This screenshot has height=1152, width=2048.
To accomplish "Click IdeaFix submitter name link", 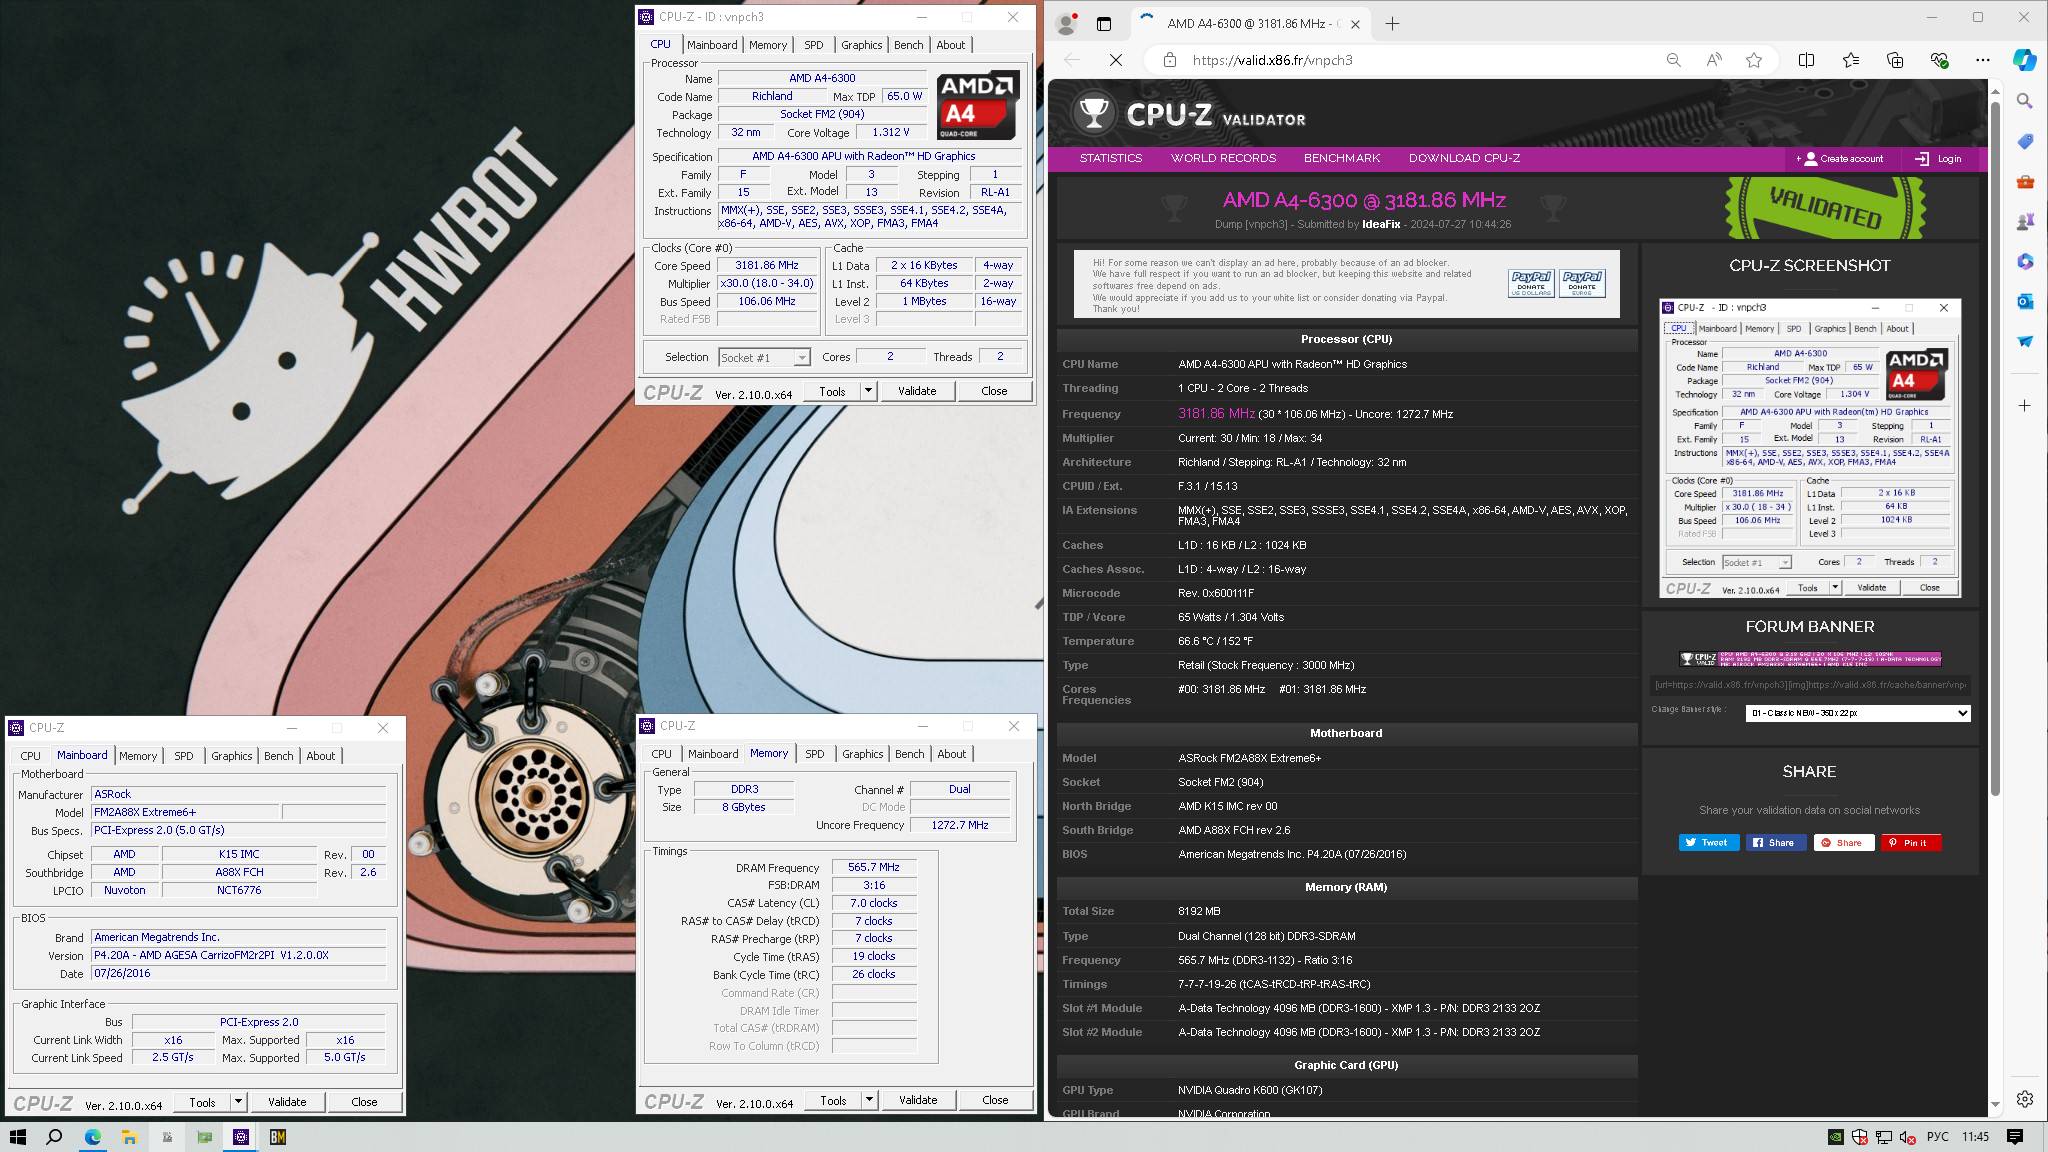I will [x=1381, y=224].
